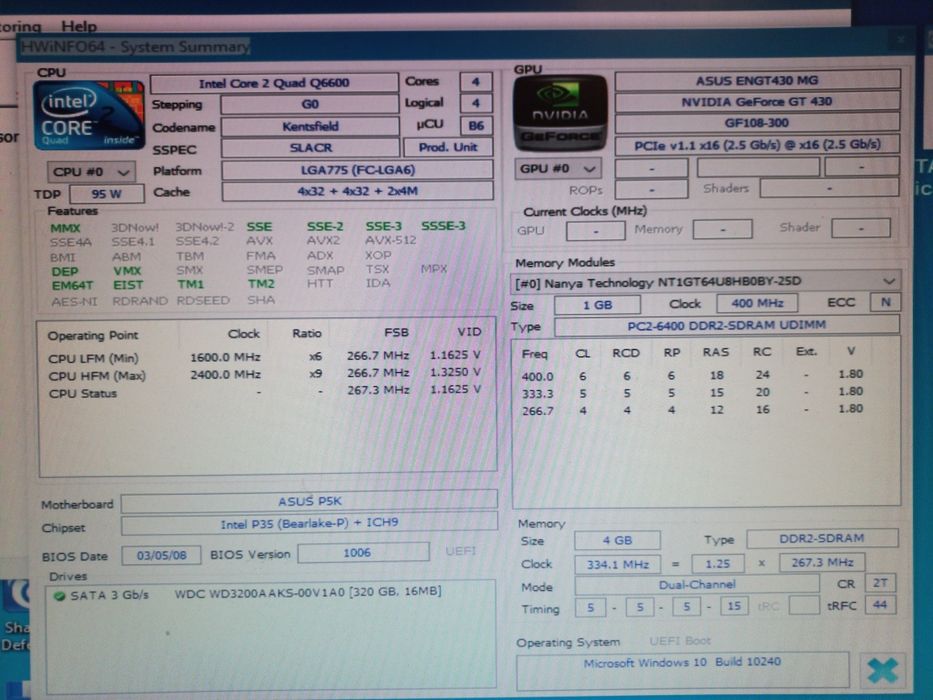The height and width of the screenshot is (700, 933).
Task: Click the Intel Core 2 Quad logo
Action: [89, 115]
